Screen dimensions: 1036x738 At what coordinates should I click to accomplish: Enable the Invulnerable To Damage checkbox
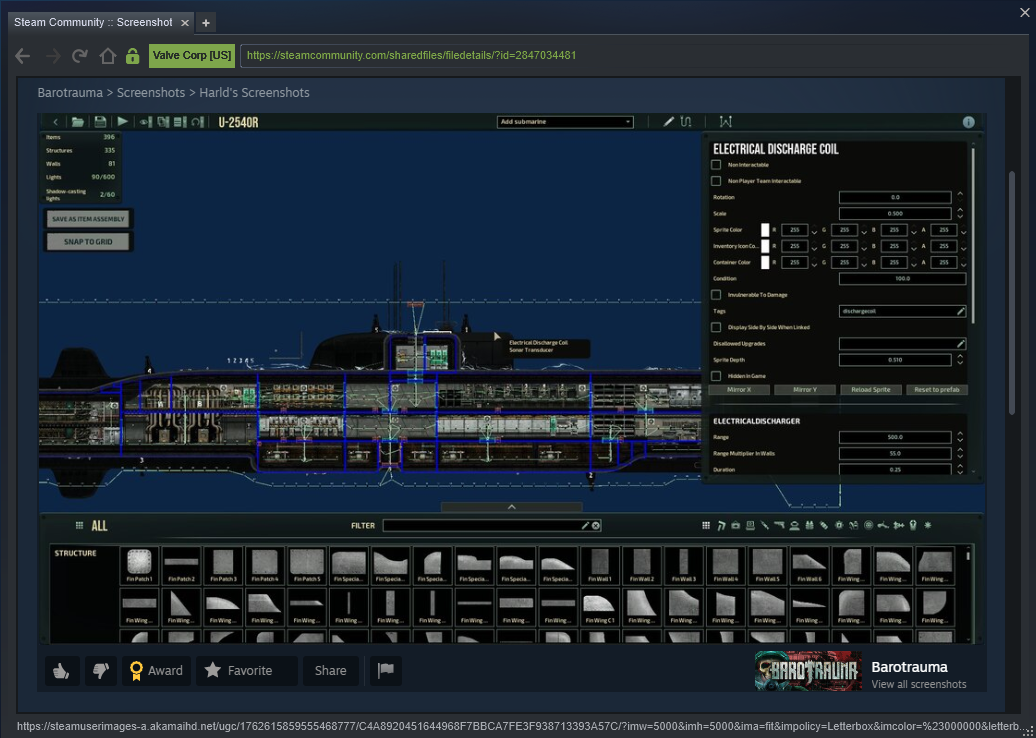716,295
